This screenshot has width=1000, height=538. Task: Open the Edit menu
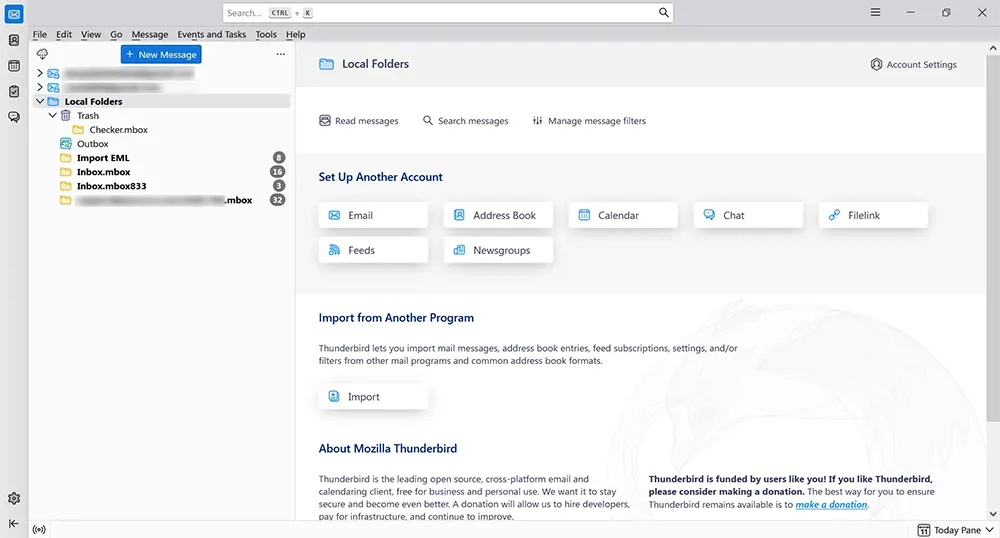point(64,34)
